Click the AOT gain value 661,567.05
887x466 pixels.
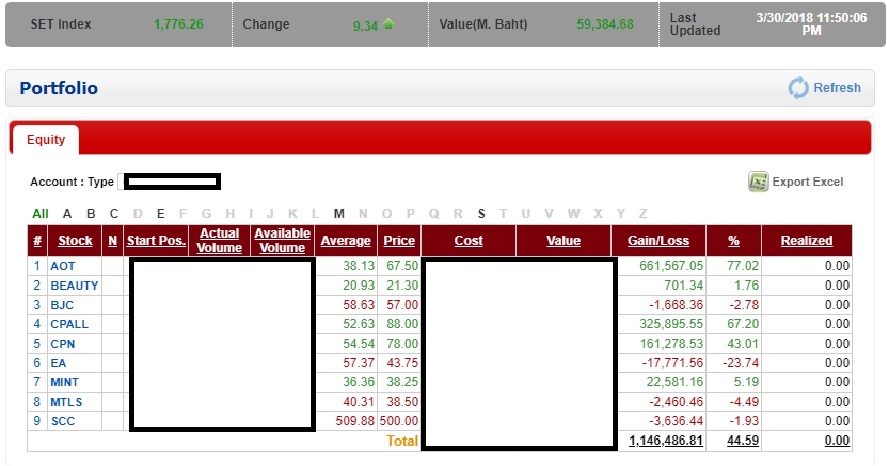(x=671, y=266)
